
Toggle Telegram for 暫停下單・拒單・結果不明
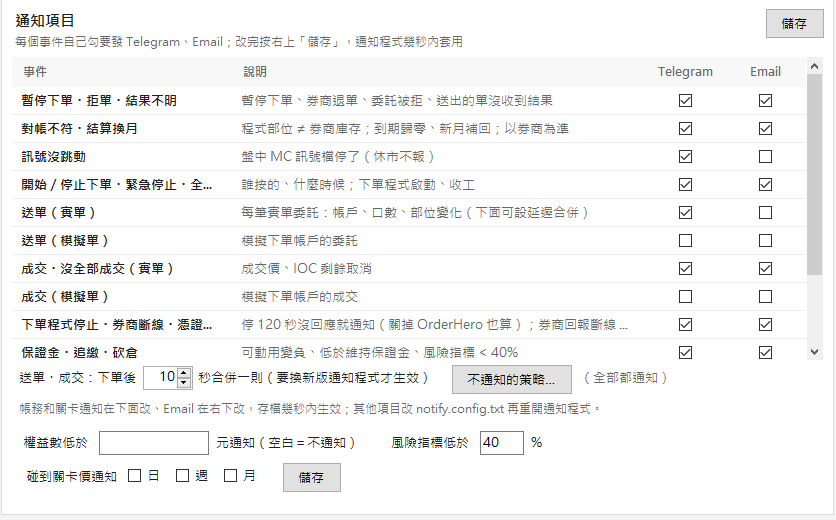pos(685,100)
